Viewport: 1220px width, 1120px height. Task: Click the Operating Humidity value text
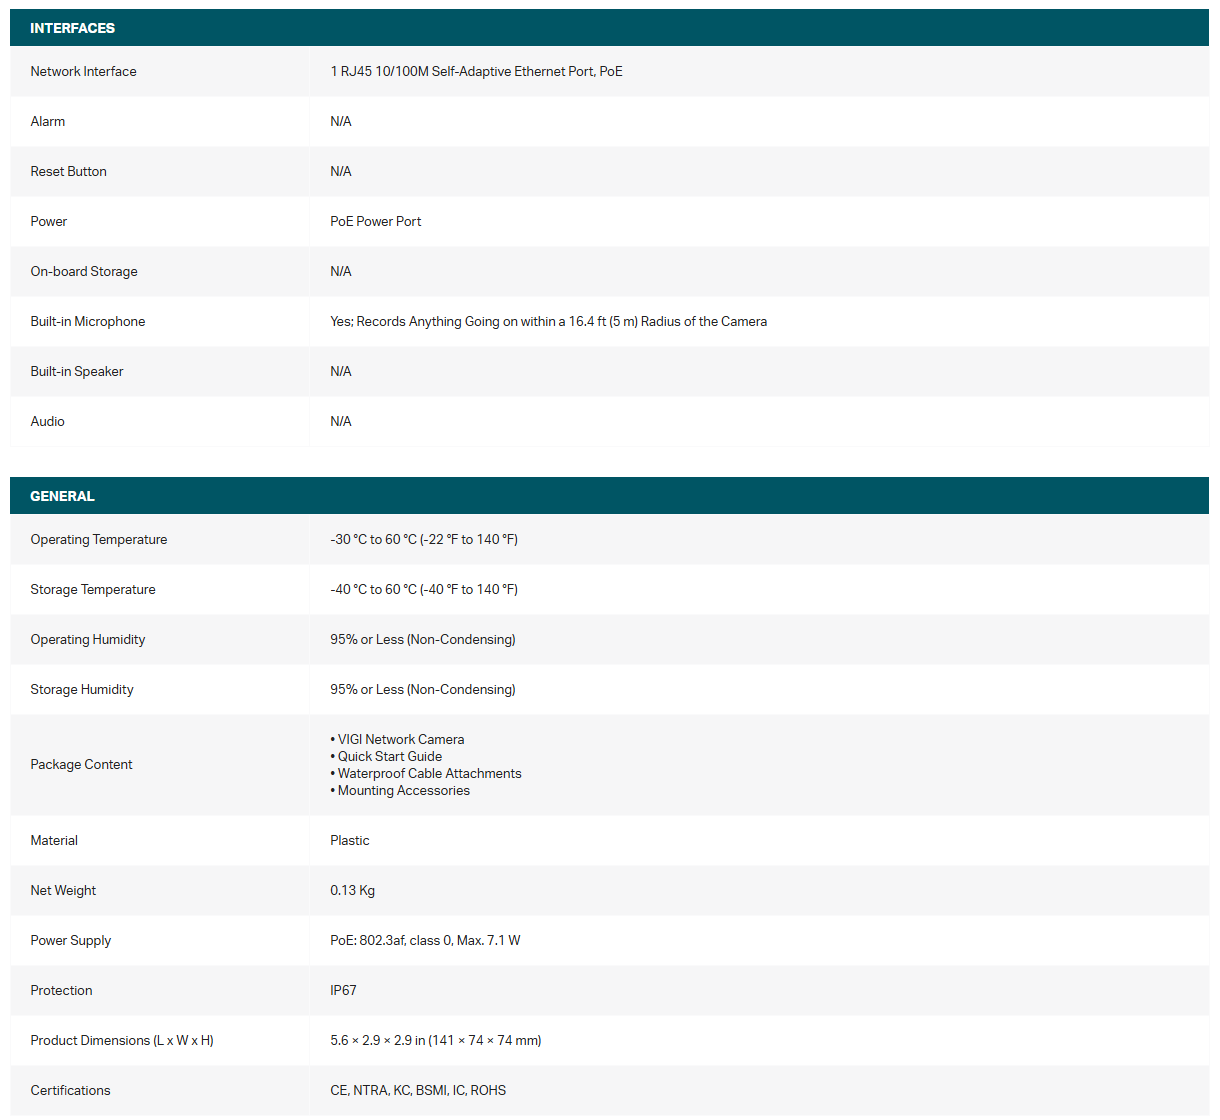point(423,639)
